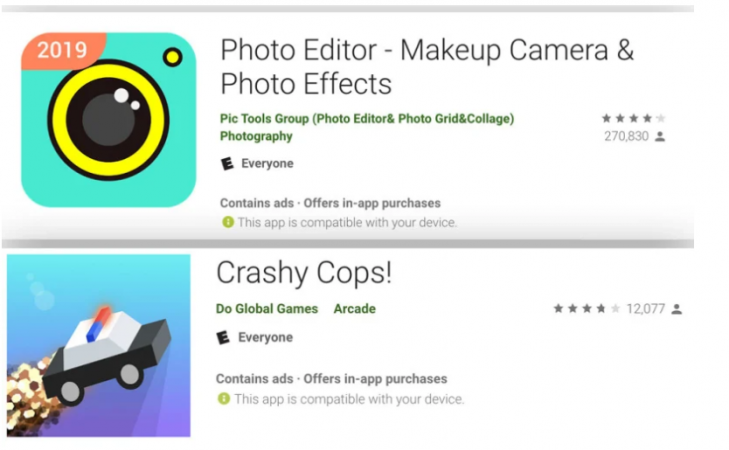Open the Photography category link

pyautogui.click(x=256, y=136)
